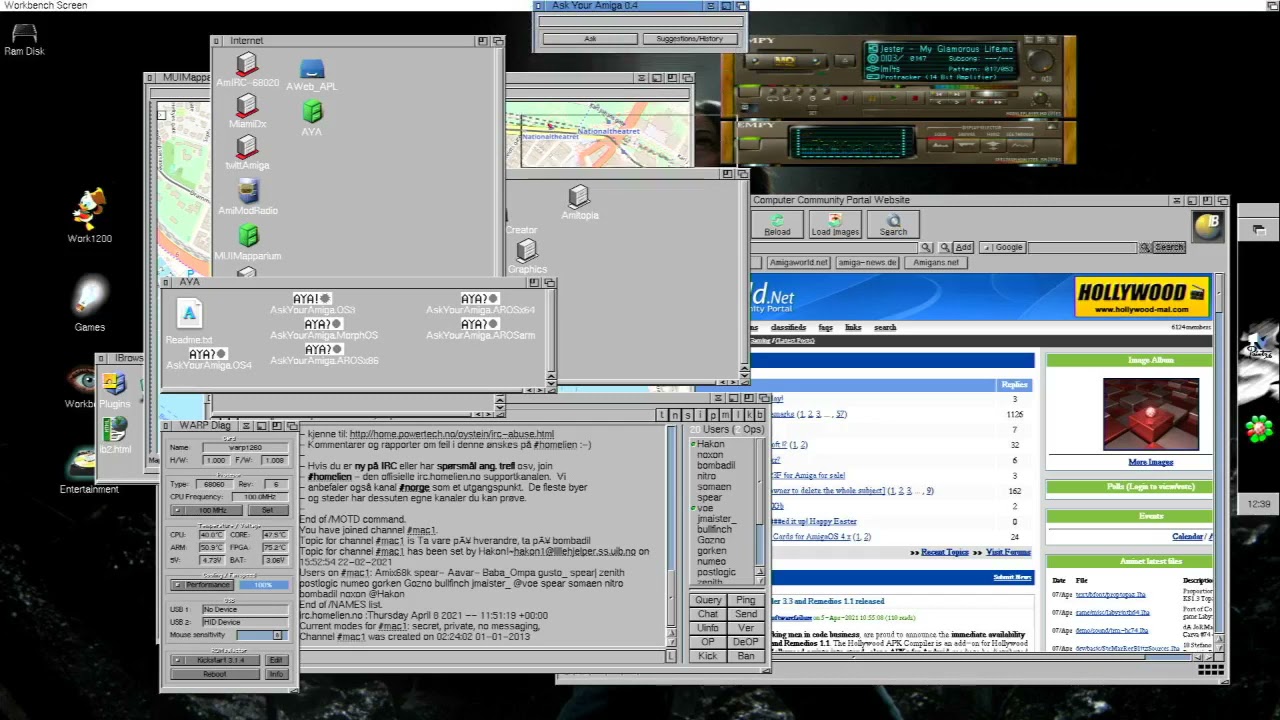
Task: Select user bombadil in IRC list
Action: (x=716, y=465)
